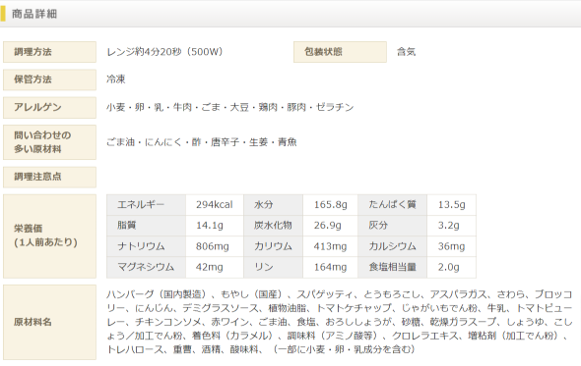Click the 冷凍 storage value
This screenshot has width=581, height=366.
point(116,79)
